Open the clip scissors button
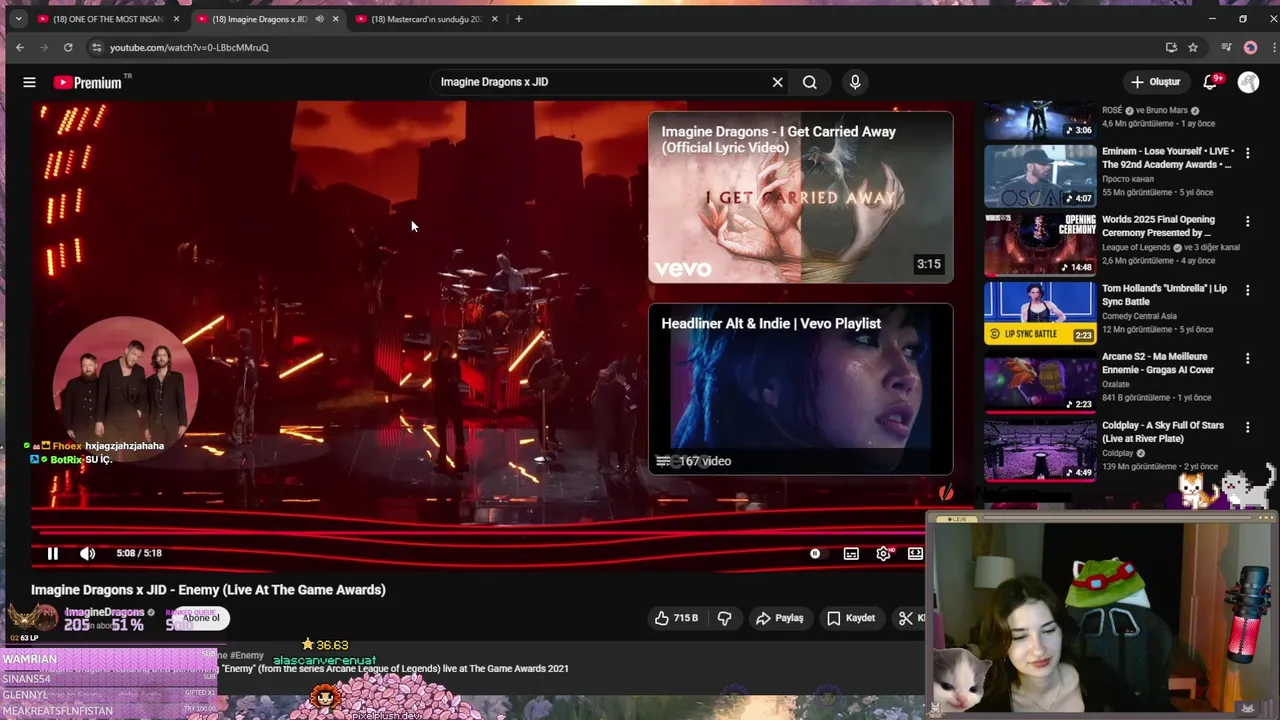This screenshot has height=720, width=1280. coord(908,618)
